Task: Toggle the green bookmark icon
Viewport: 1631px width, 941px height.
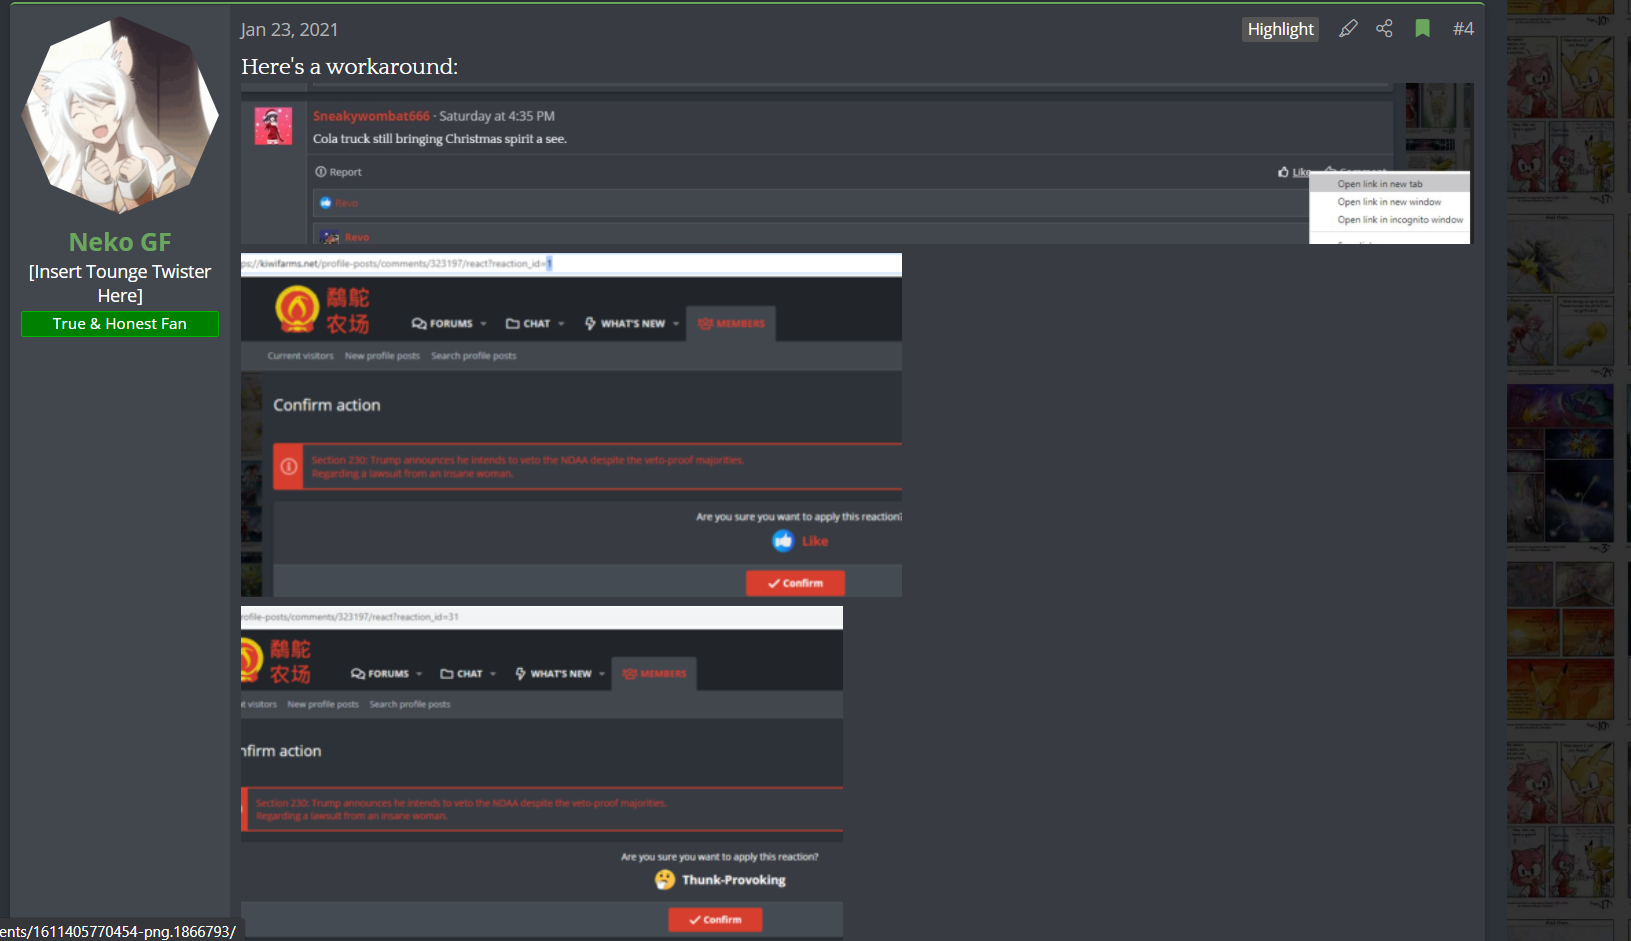Action: (1422, 29)
